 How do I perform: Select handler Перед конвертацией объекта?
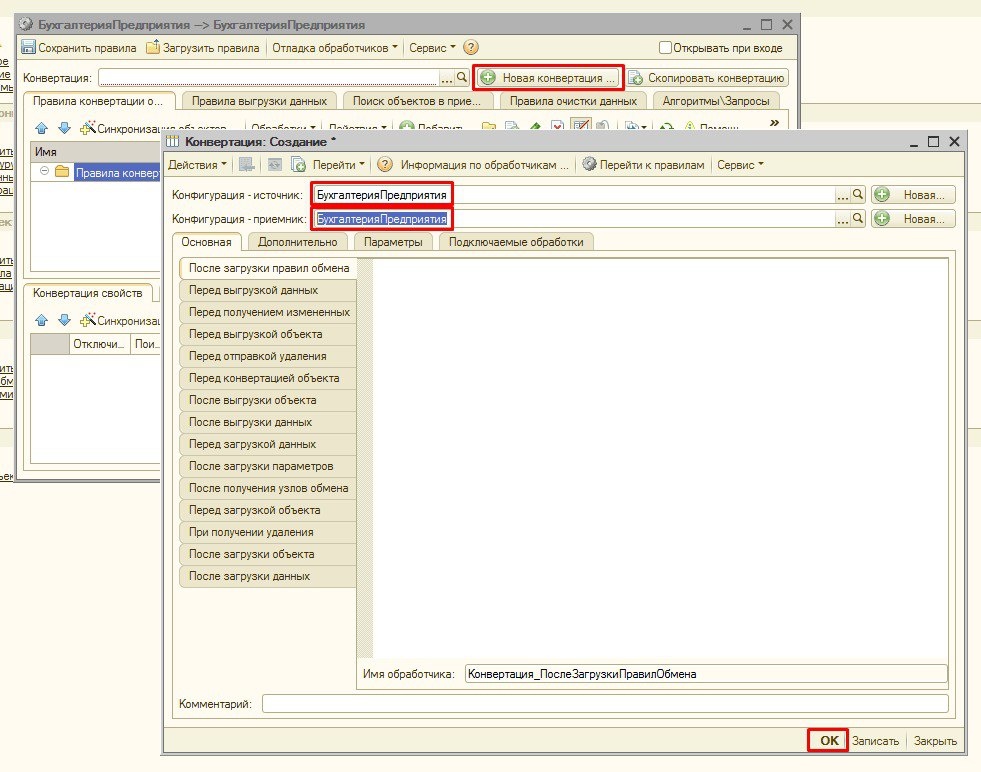tap(268, 378)
